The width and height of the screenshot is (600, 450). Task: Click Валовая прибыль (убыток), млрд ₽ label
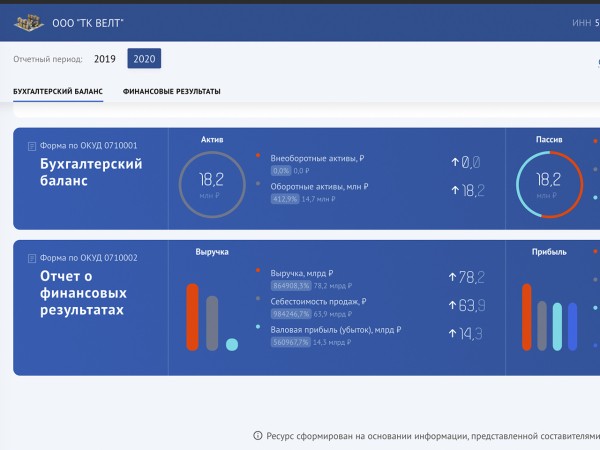336,330
